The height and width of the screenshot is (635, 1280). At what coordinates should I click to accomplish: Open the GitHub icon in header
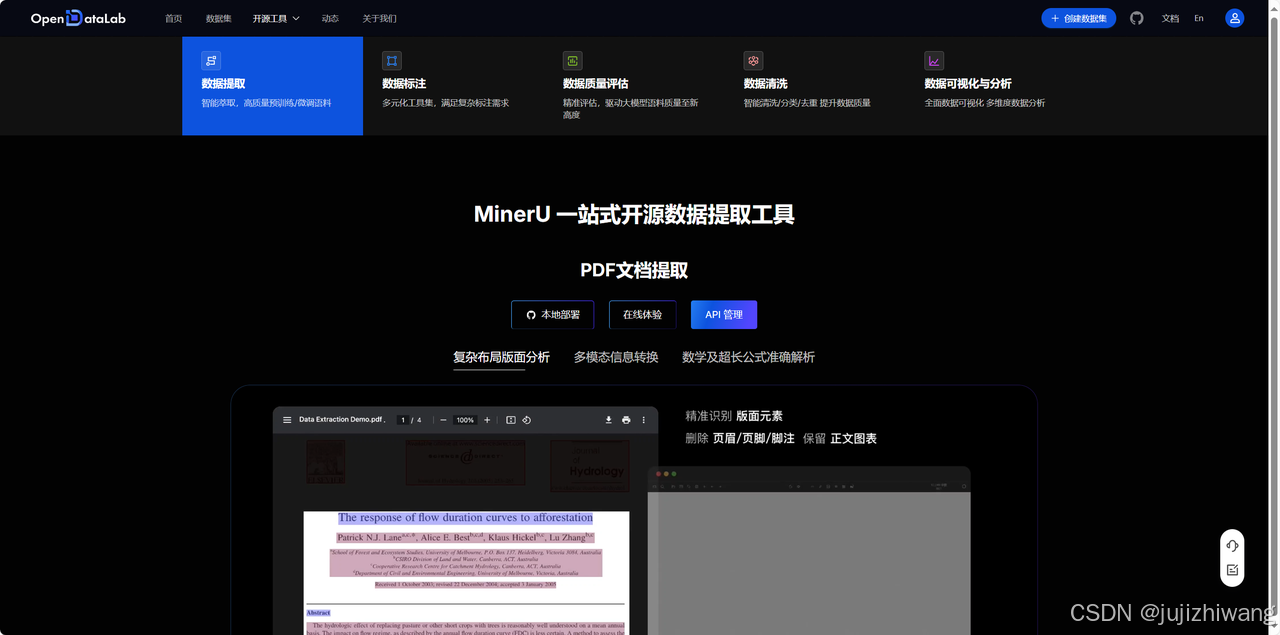click(1136, 18)
